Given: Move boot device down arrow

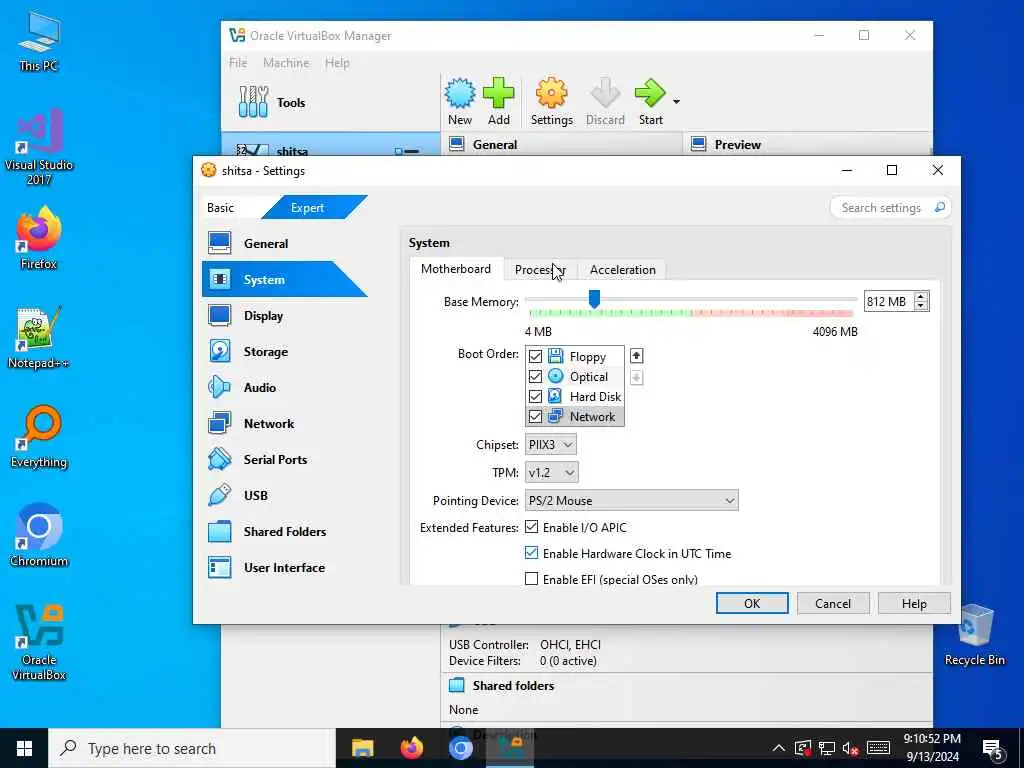Looking at the screenshot, I should click(x=636, y=377).
